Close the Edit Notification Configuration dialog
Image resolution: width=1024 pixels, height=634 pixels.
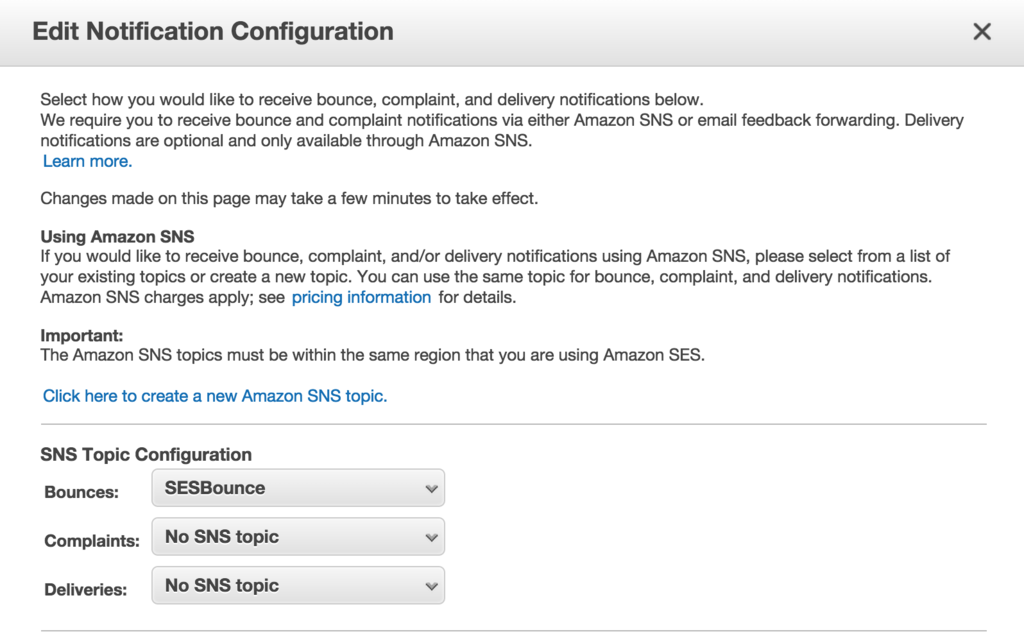pyautogui.click(x=982, y=32)
